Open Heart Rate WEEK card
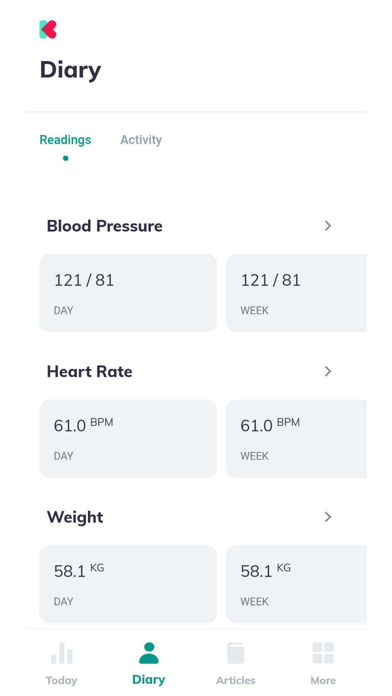392x696 pixels. pyautogui.click(x=297, y=439)
